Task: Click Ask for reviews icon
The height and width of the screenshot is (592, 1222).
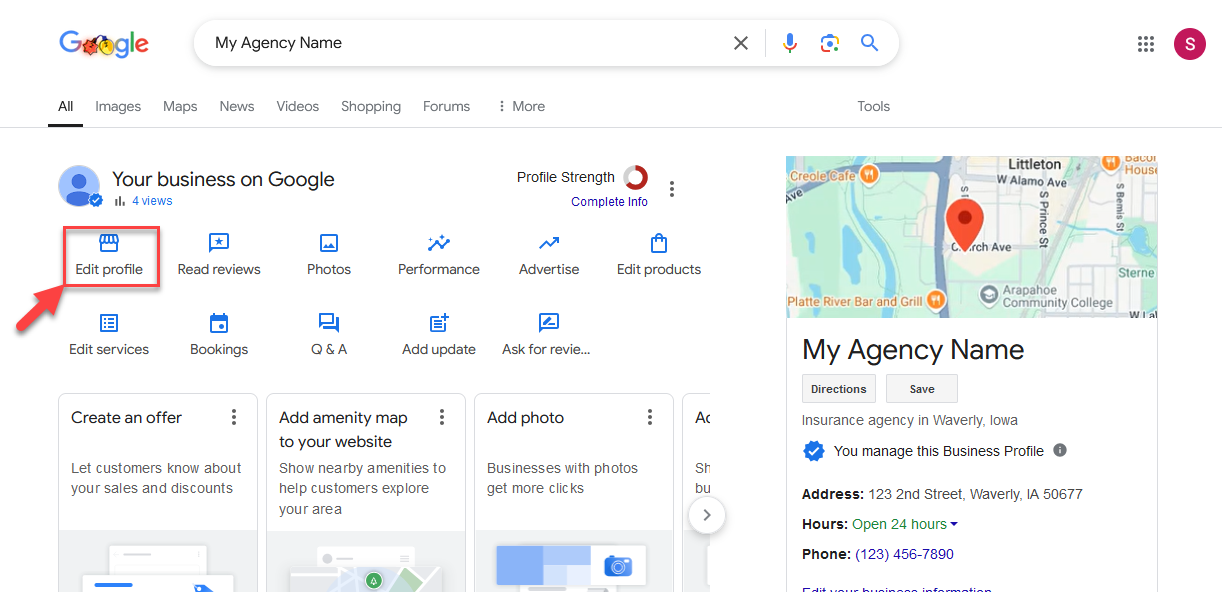Action: [x=548, y=323]
